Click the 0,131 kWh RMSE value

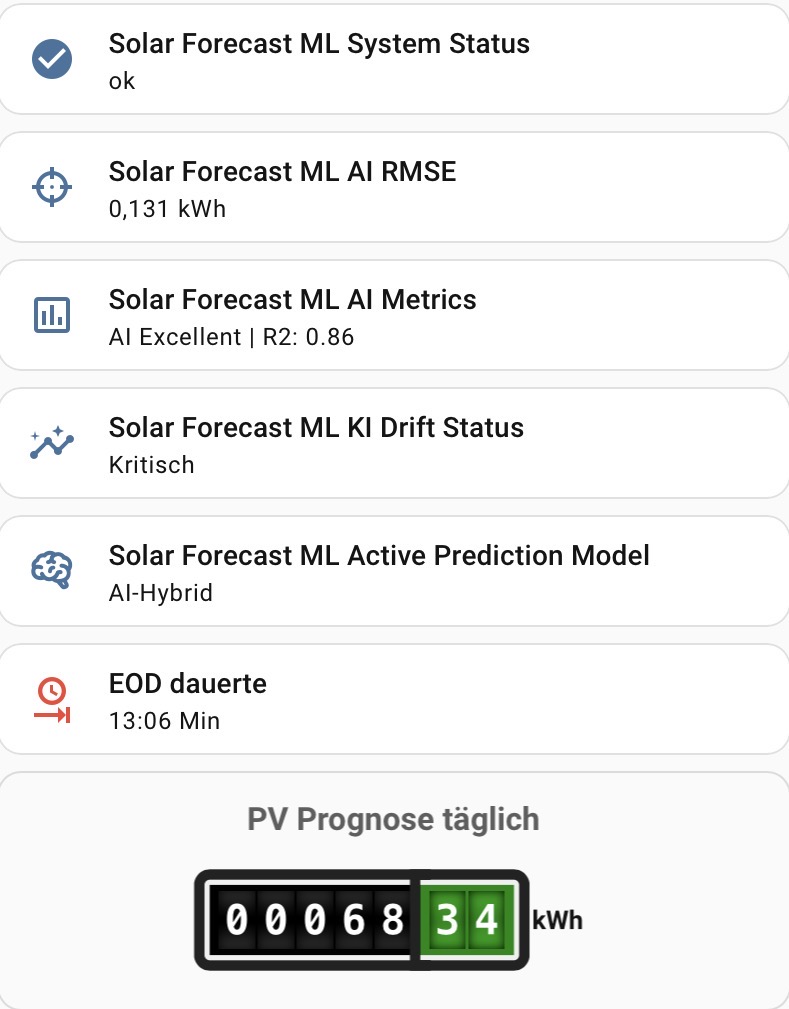[167, 209]
